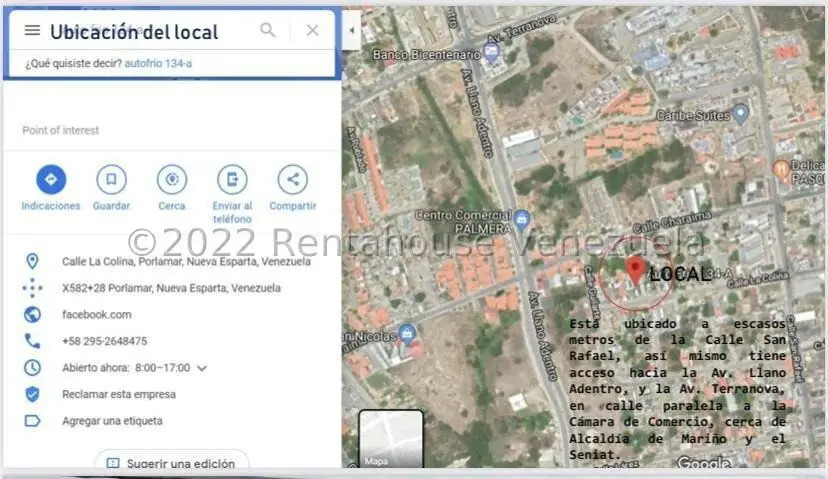Click the magnifier search icon
The width and height of the screenshot is (828, 479).
tap(268, 30)
